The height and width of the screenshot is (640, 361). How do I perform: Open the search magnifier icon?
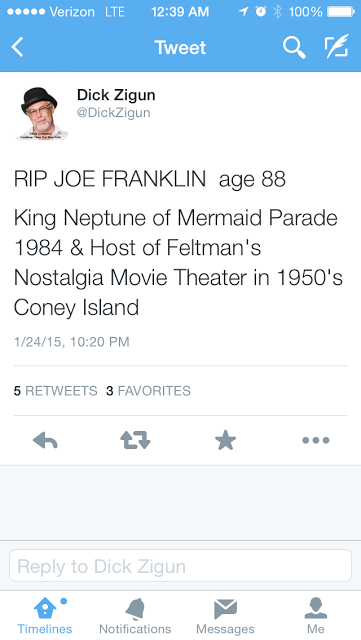[294, 47]
